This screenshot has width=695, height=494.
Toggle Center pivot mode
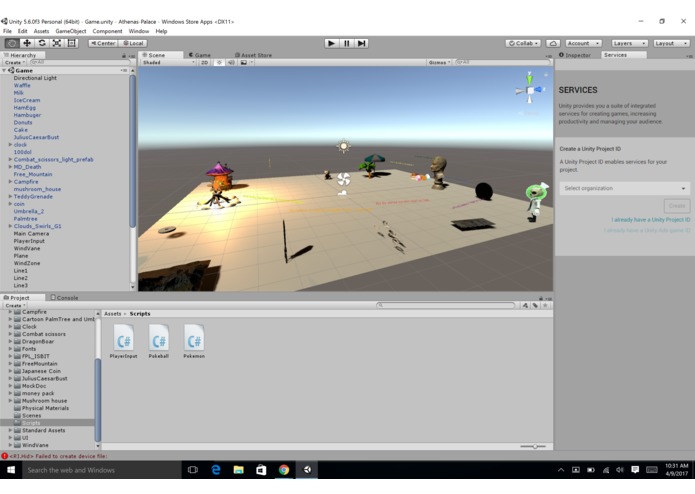click(x=103, y=43)
